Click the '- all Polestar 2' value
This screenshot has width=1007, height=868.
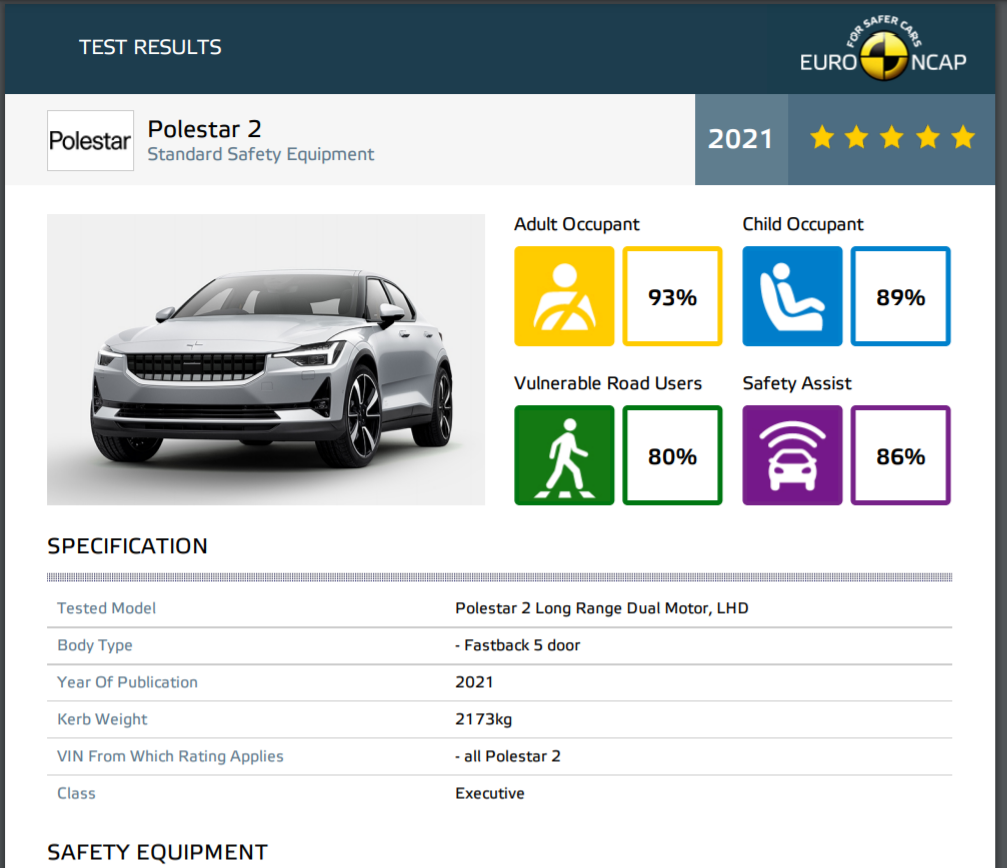(508, 756)
